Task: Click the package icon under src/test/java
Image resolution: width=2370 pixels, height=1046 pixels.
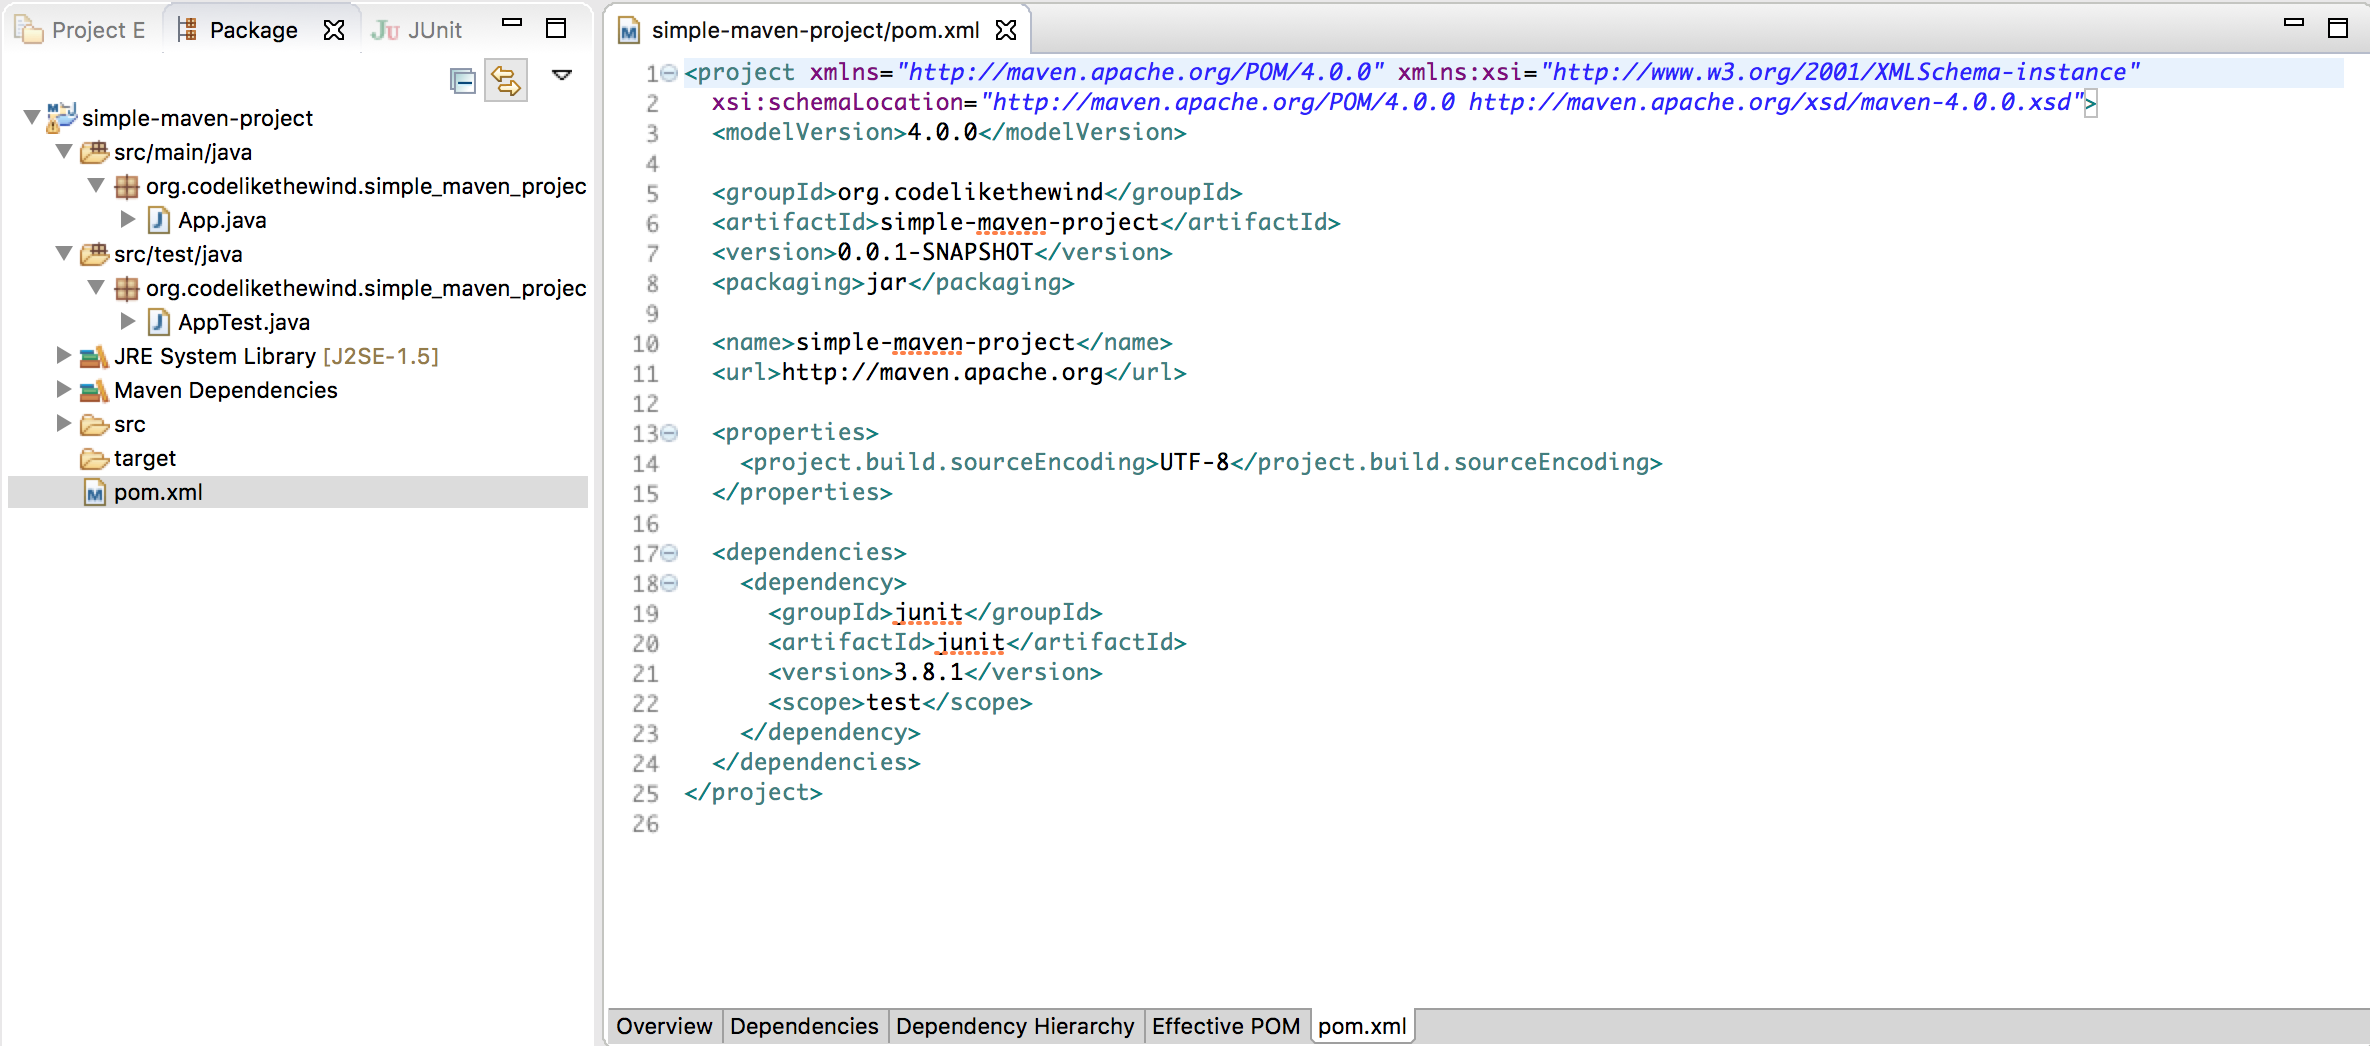Action: pos(126,288)
